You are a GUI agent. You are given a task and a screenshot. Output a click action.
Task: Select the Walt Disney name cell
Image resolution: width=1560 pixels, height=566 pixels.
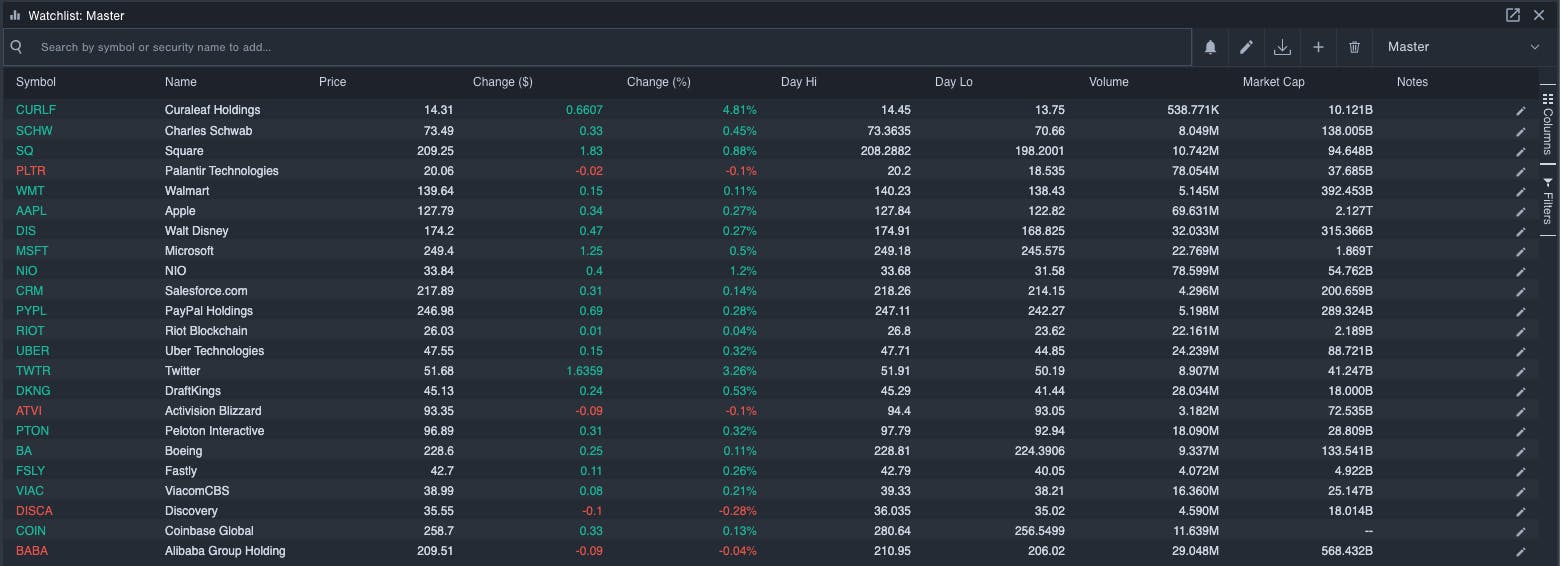coord(197,231)
